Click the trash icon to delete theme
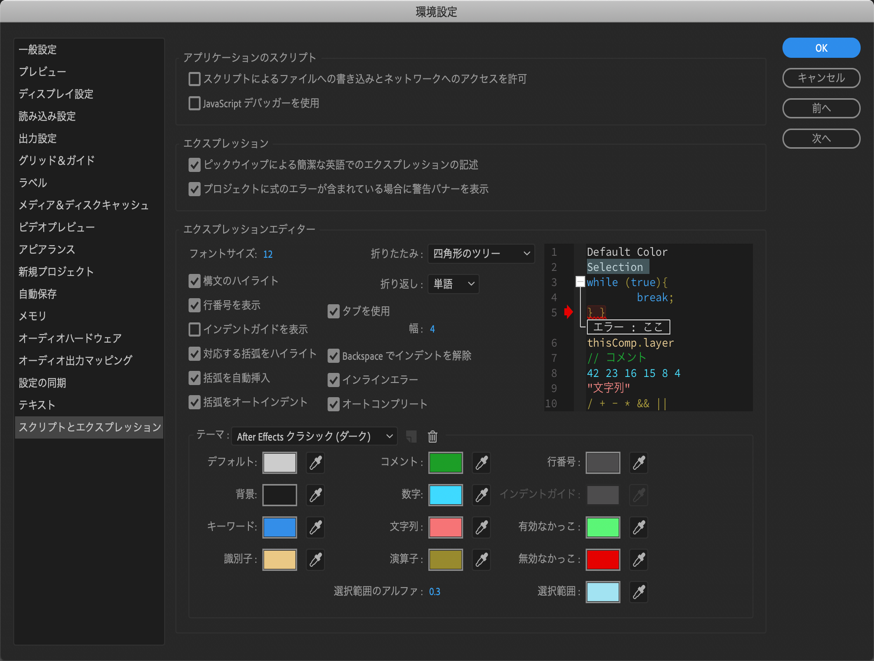Screen dimensions: 874x661 coord(433,436)
